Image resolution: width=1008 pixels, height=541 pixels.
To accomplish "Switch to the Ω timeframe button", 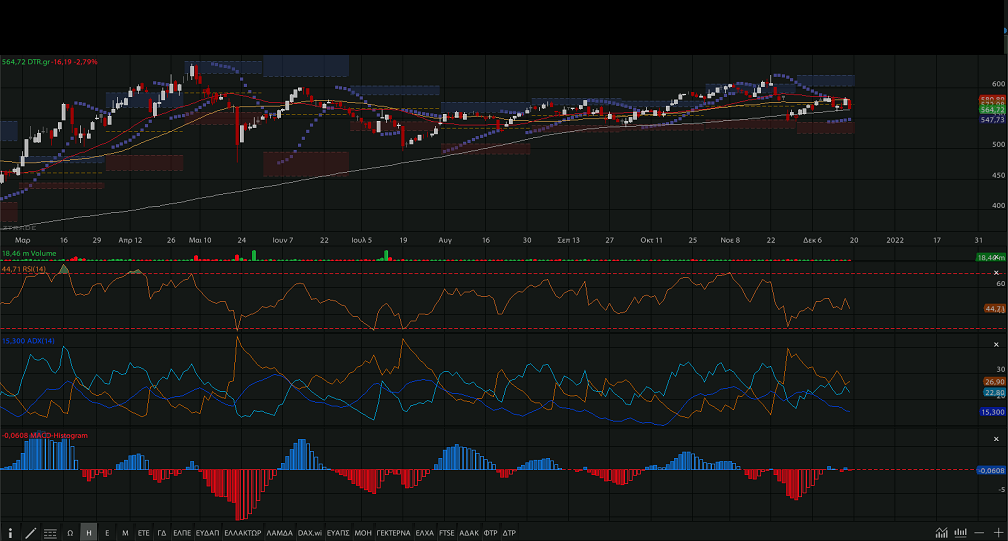I will tap(70, 533).
